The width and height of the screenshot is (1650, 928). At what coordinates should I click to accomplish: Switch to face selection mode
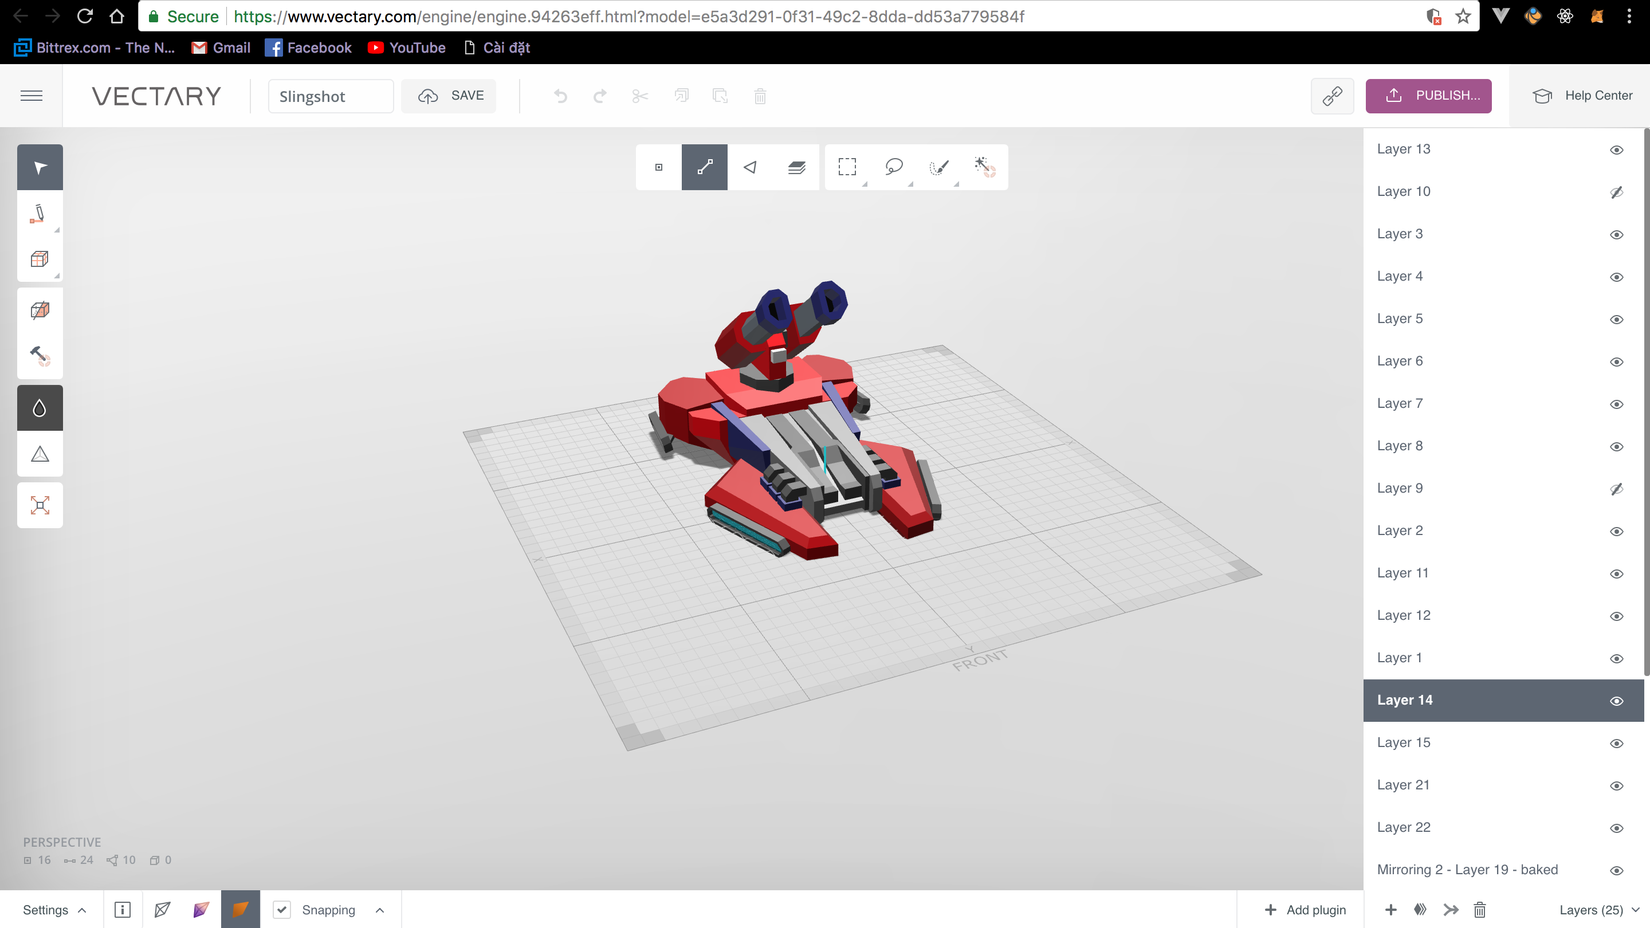click(750, 167)
